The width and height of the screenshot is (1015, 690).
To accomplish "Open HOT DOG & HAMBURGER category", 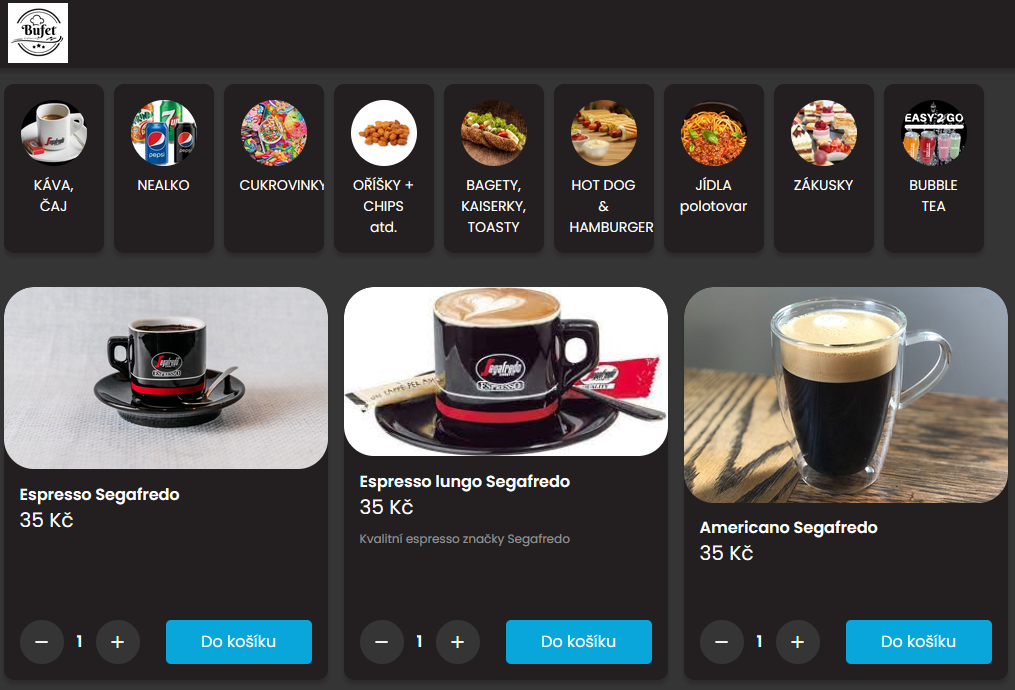I will [604, 168].
